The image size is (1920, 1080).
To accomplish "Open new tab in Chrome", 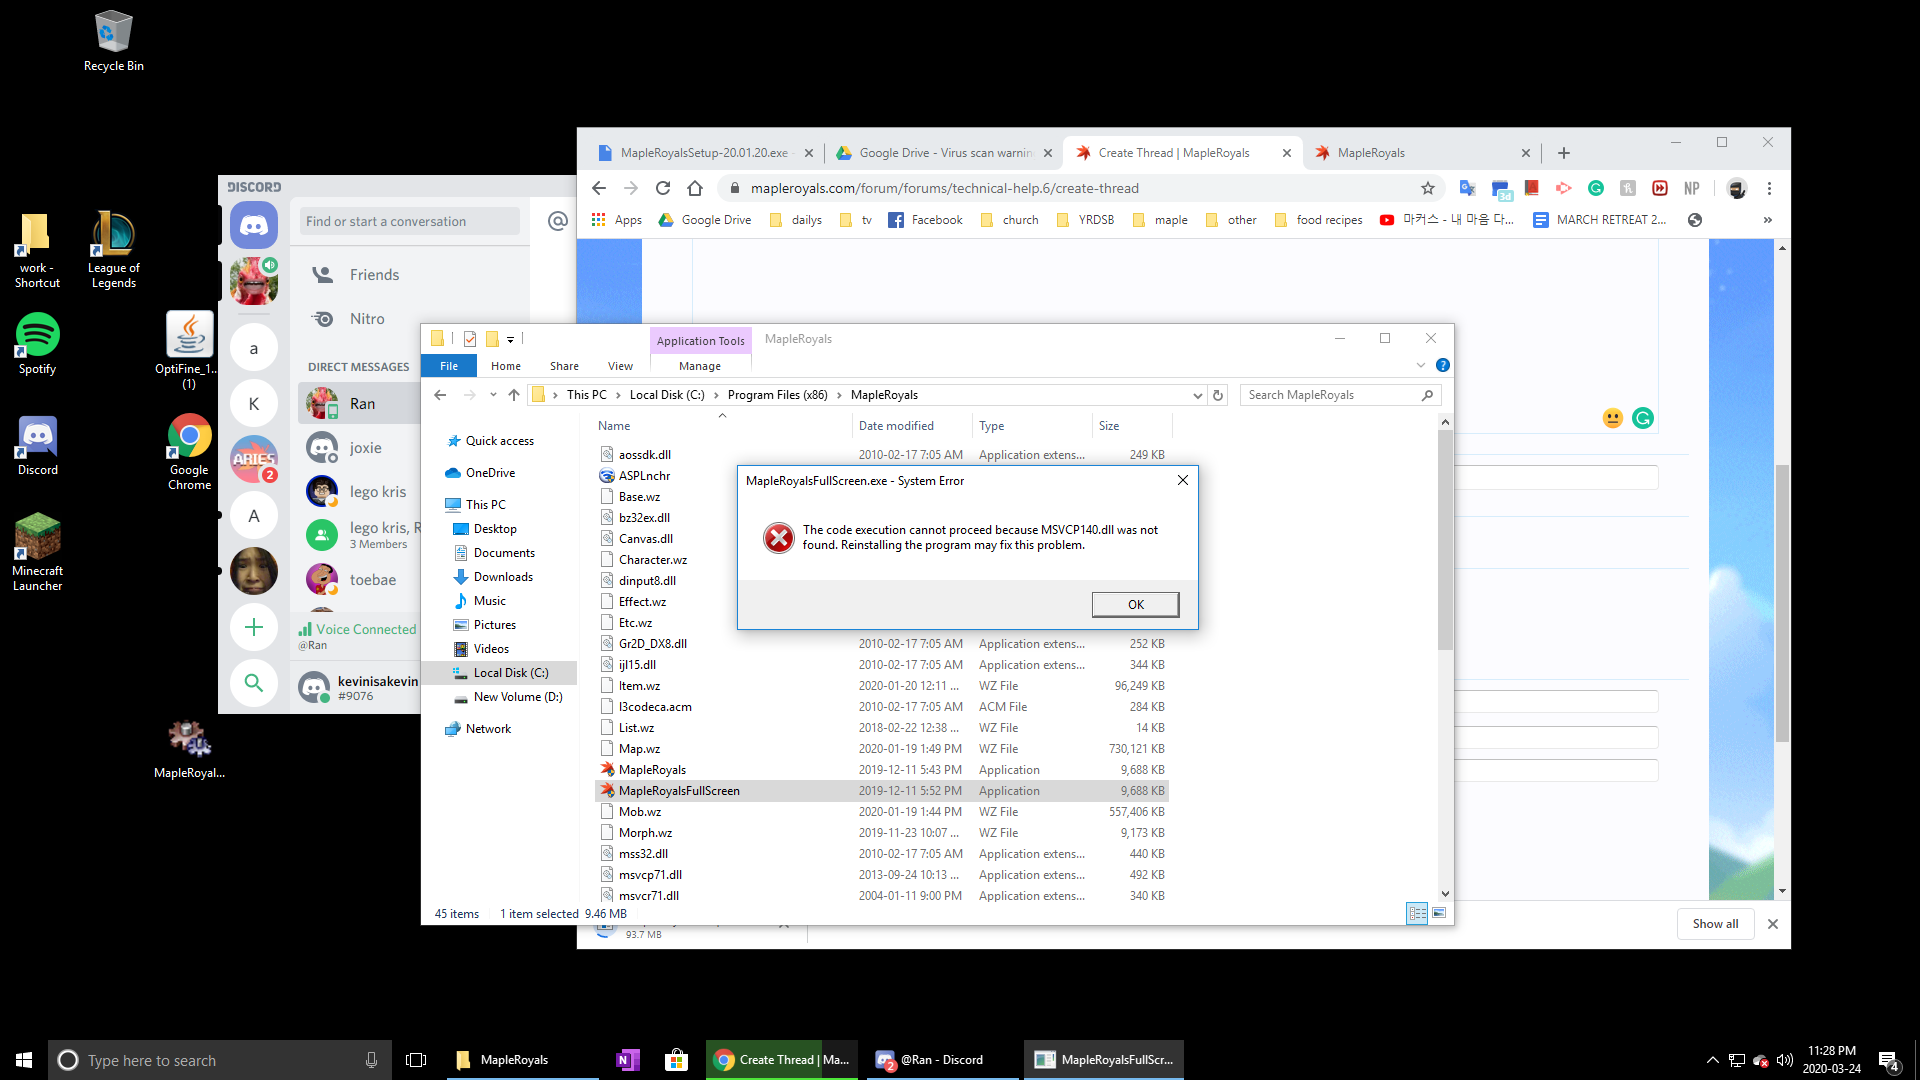I will 1564,153.
